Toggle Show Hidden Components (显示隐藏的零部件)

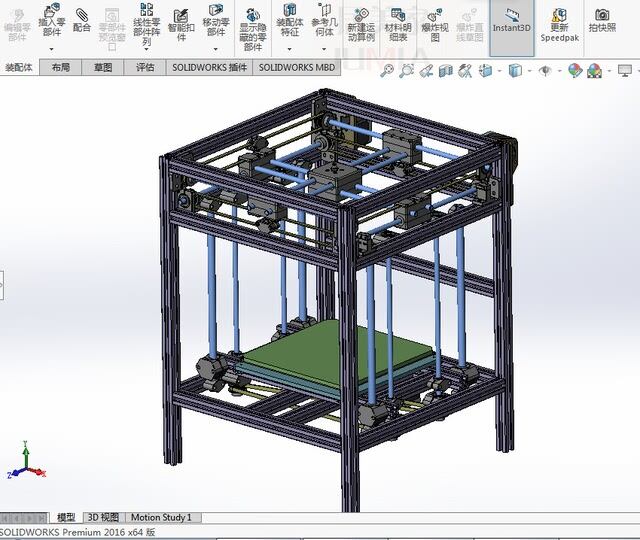tap(253, 25)
